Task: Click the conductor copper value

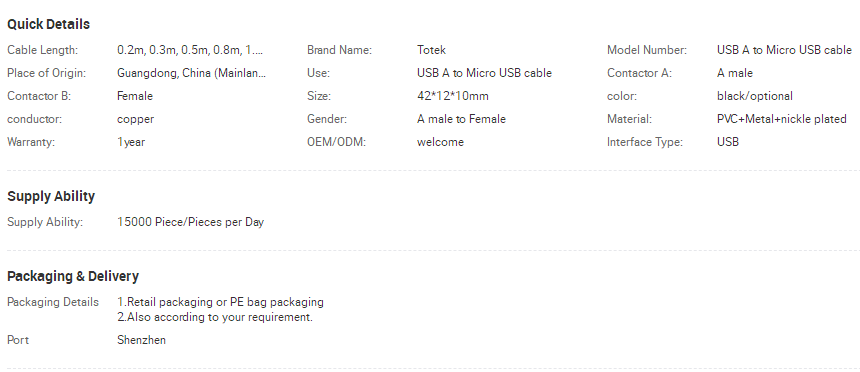Action: (x=135, y=119)
